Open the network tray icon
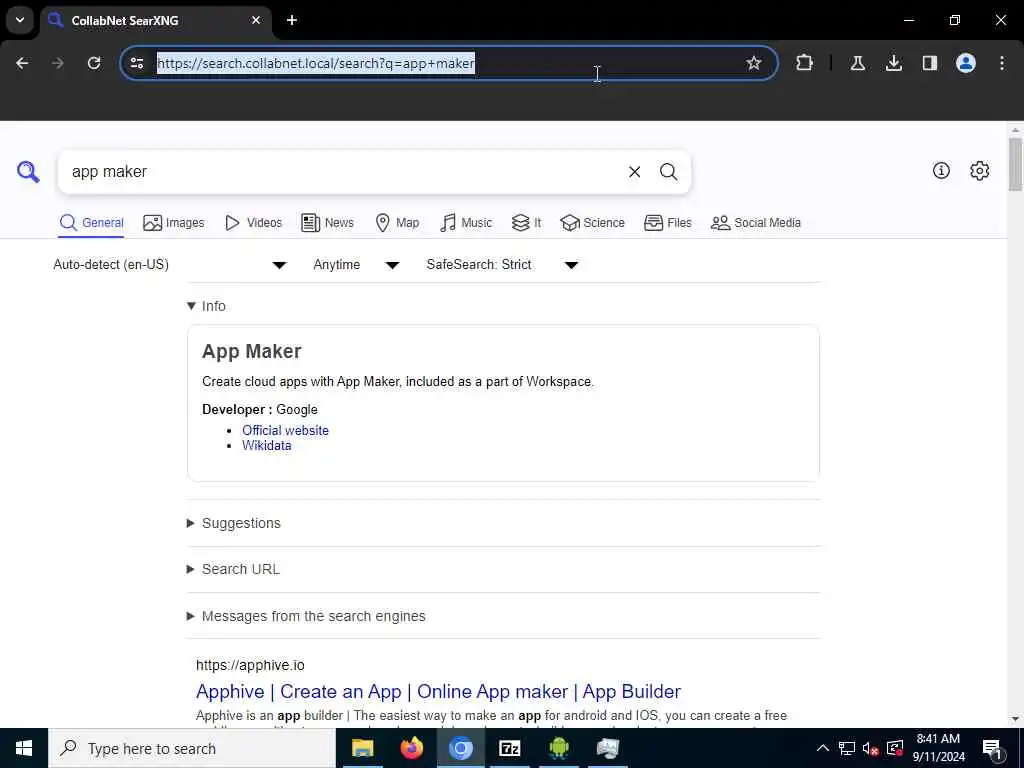The height and width of the screenshot is (768, 1024). pos(846,748)
